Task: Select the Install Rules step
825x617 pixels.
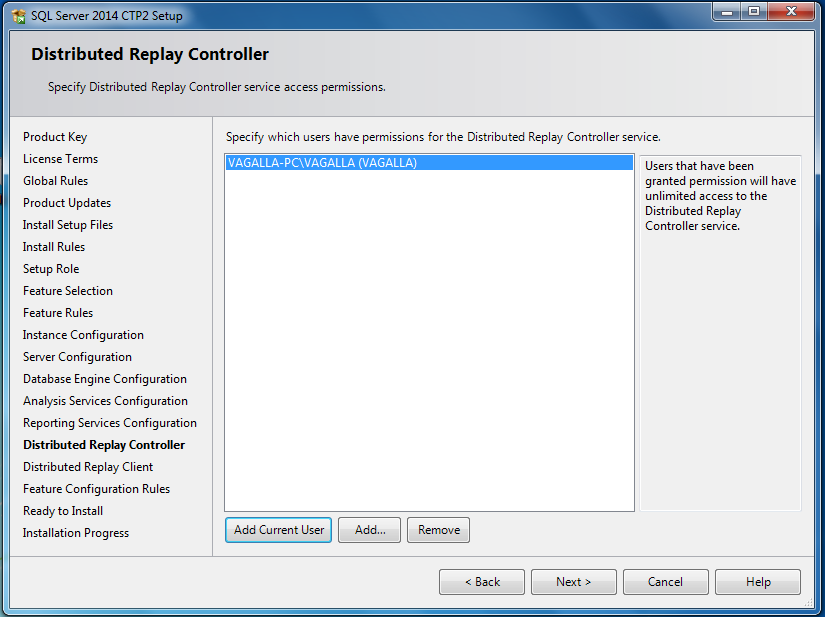Action: click(54, 247)
